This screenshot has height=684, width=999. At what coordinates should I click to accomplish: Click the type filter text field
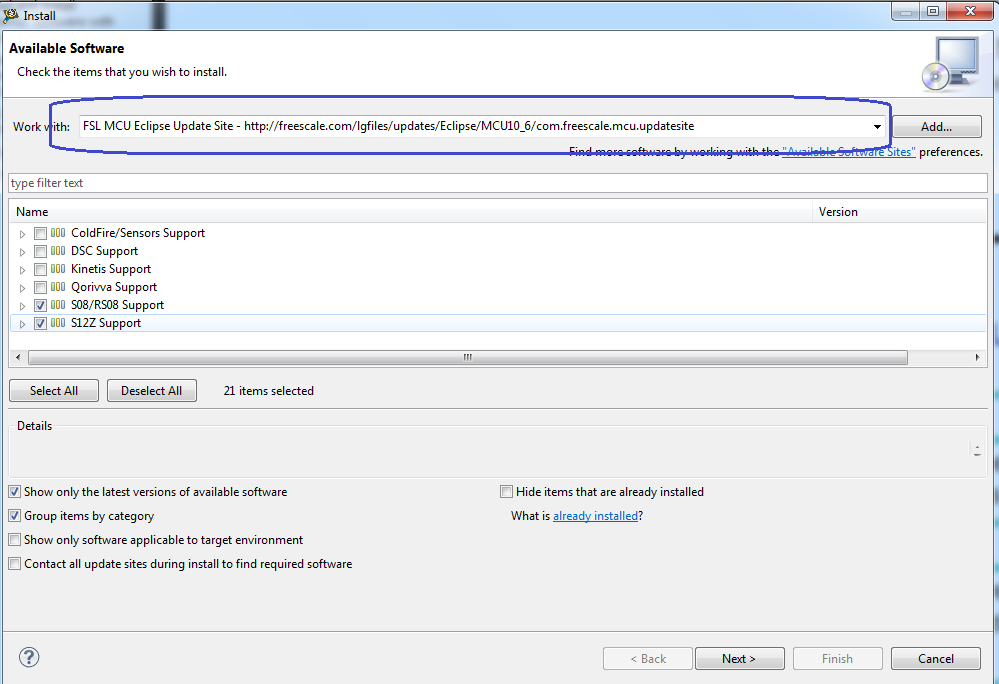[498, 183]
